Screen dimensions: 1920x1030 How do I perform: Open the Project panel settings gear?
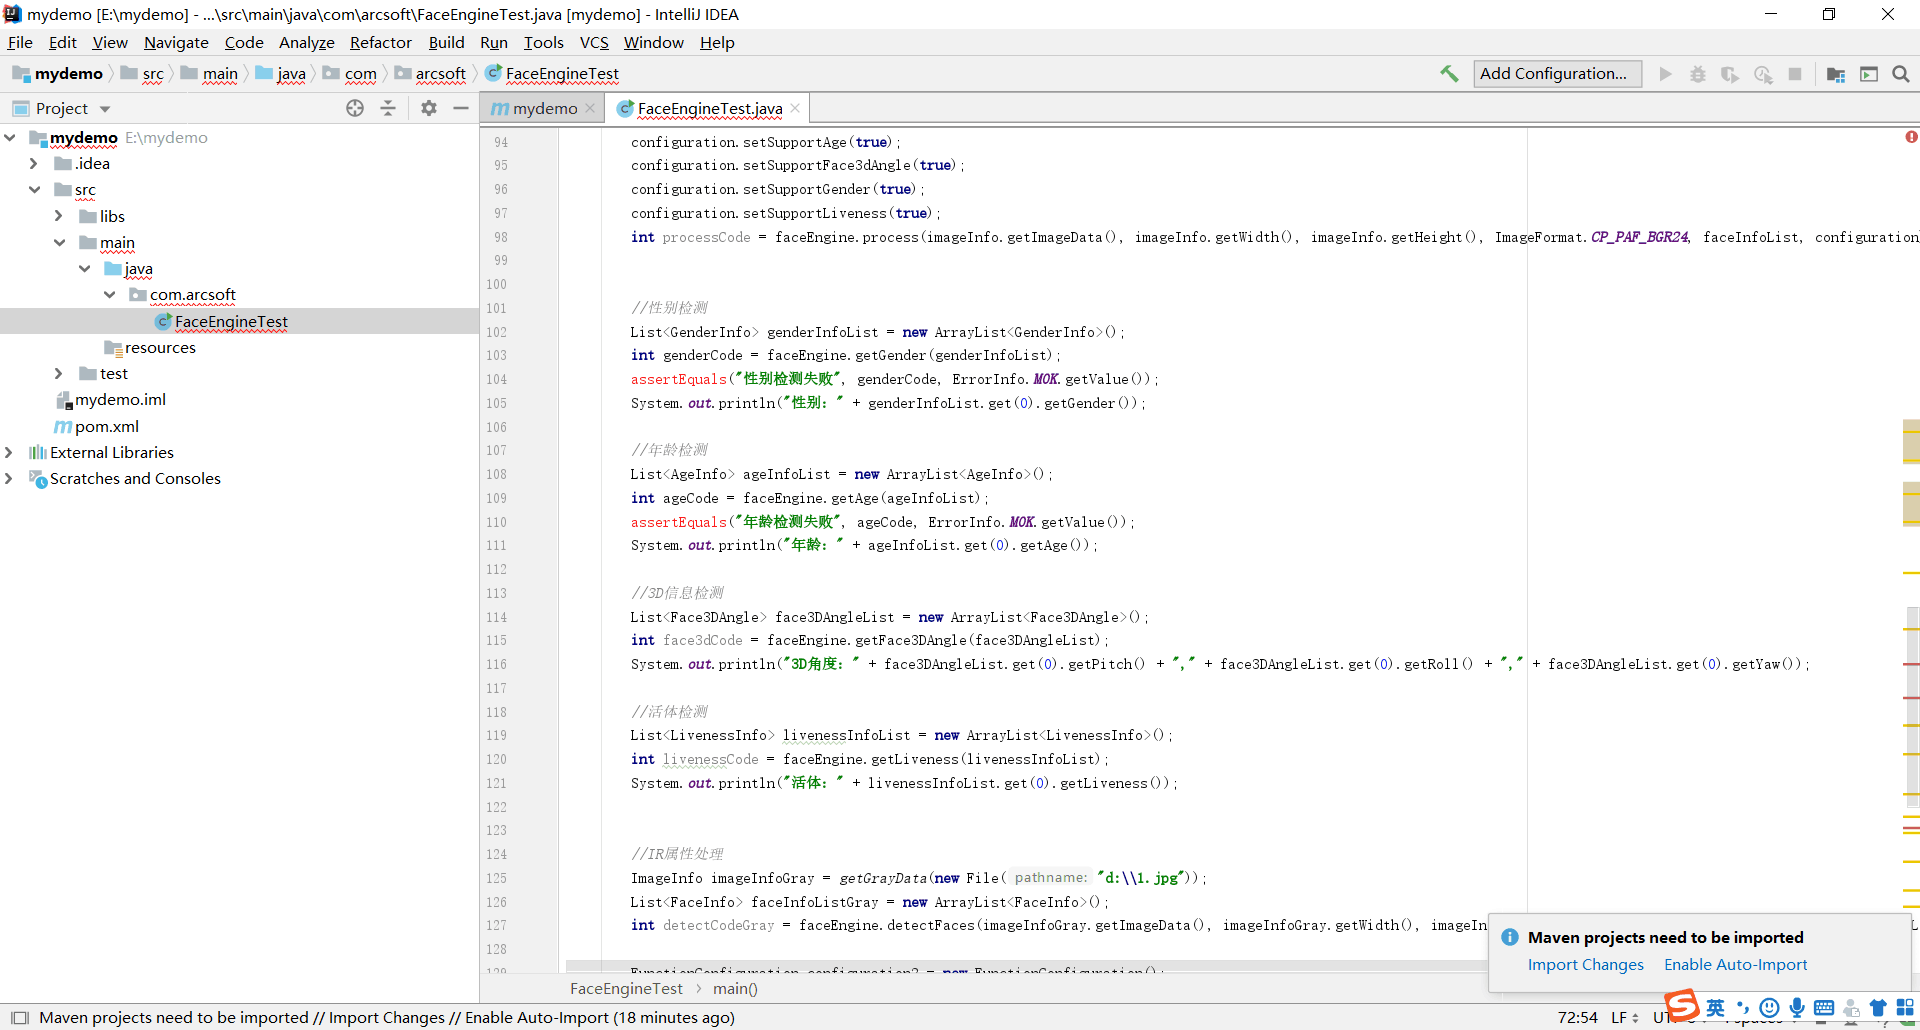tap(428, 108)
